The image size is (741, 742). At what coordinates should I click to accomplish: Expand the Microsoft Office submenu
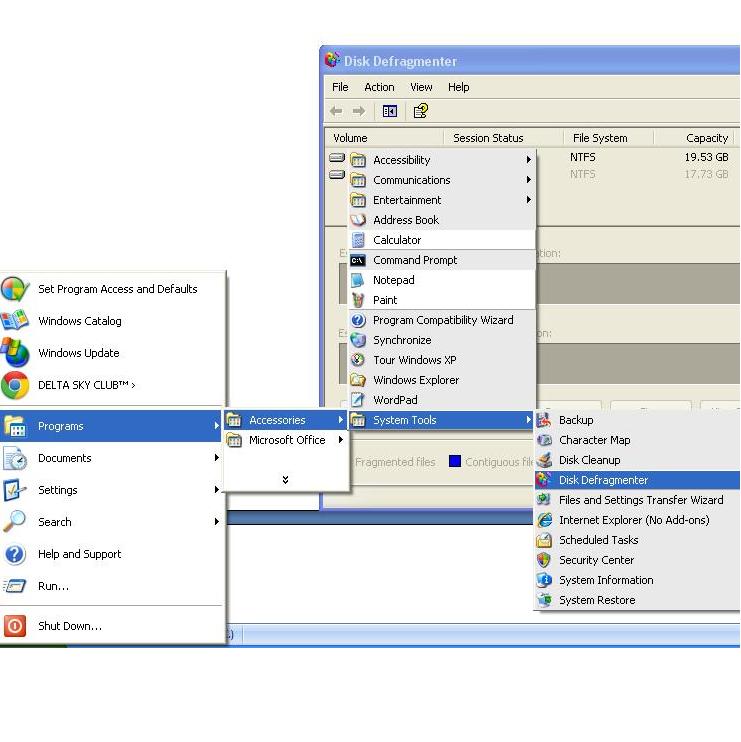point(286,440)
